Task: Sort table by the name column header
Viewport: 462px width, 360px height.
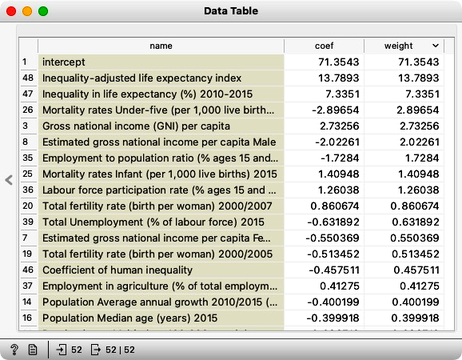Action: click(x=161, y=46)
